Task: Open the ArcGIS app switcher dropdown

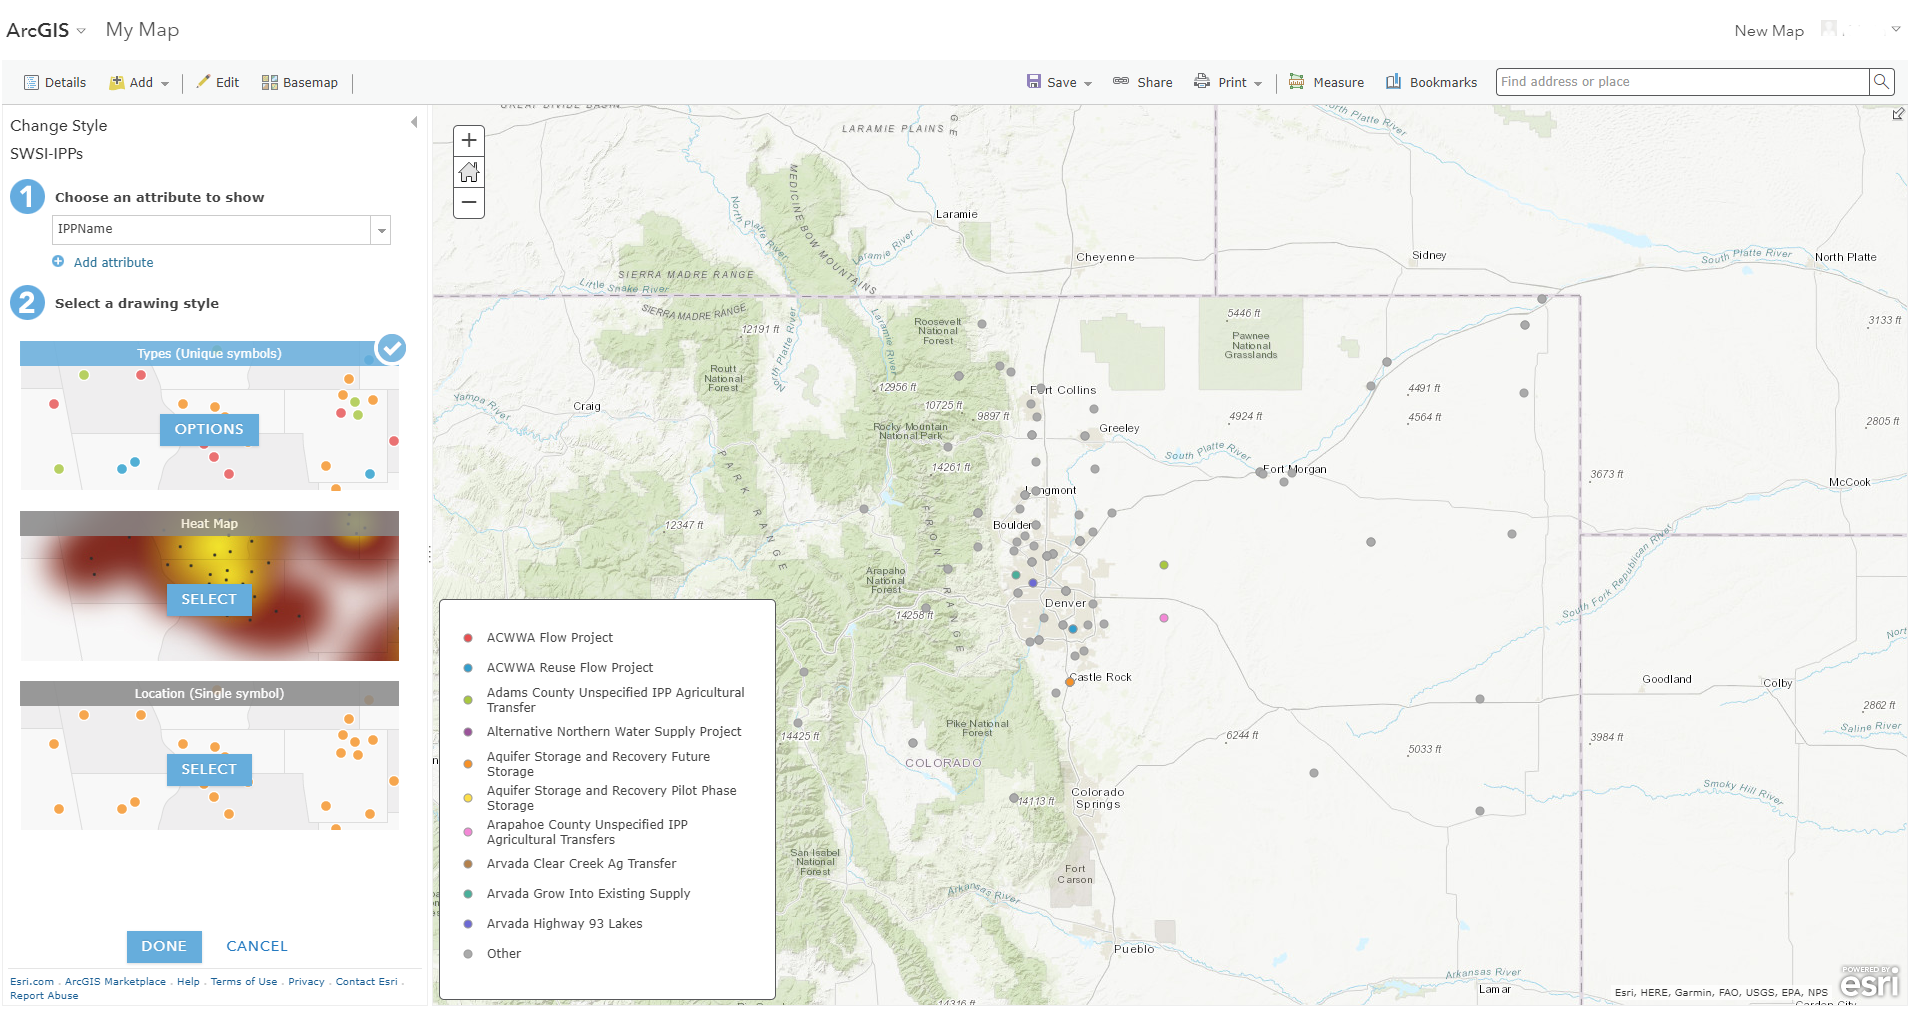Action: 81,30
